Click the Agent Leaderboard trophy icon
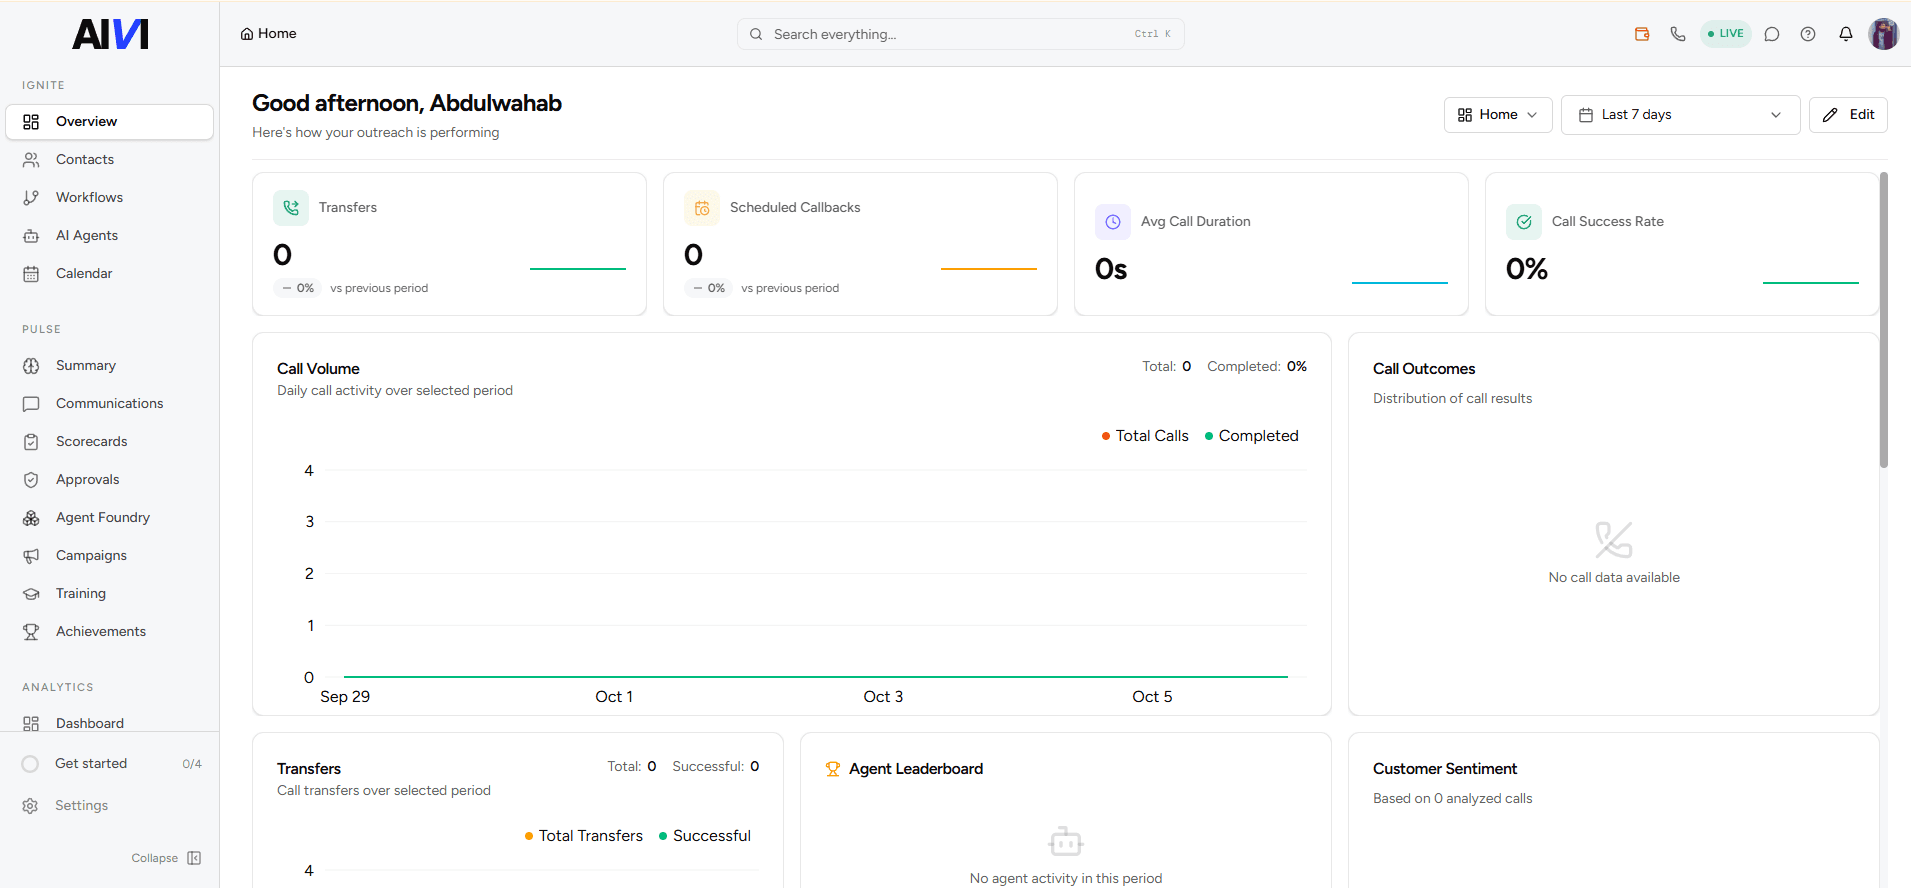The width and height of the screenshot is (1911, 888). pos(832,769)
